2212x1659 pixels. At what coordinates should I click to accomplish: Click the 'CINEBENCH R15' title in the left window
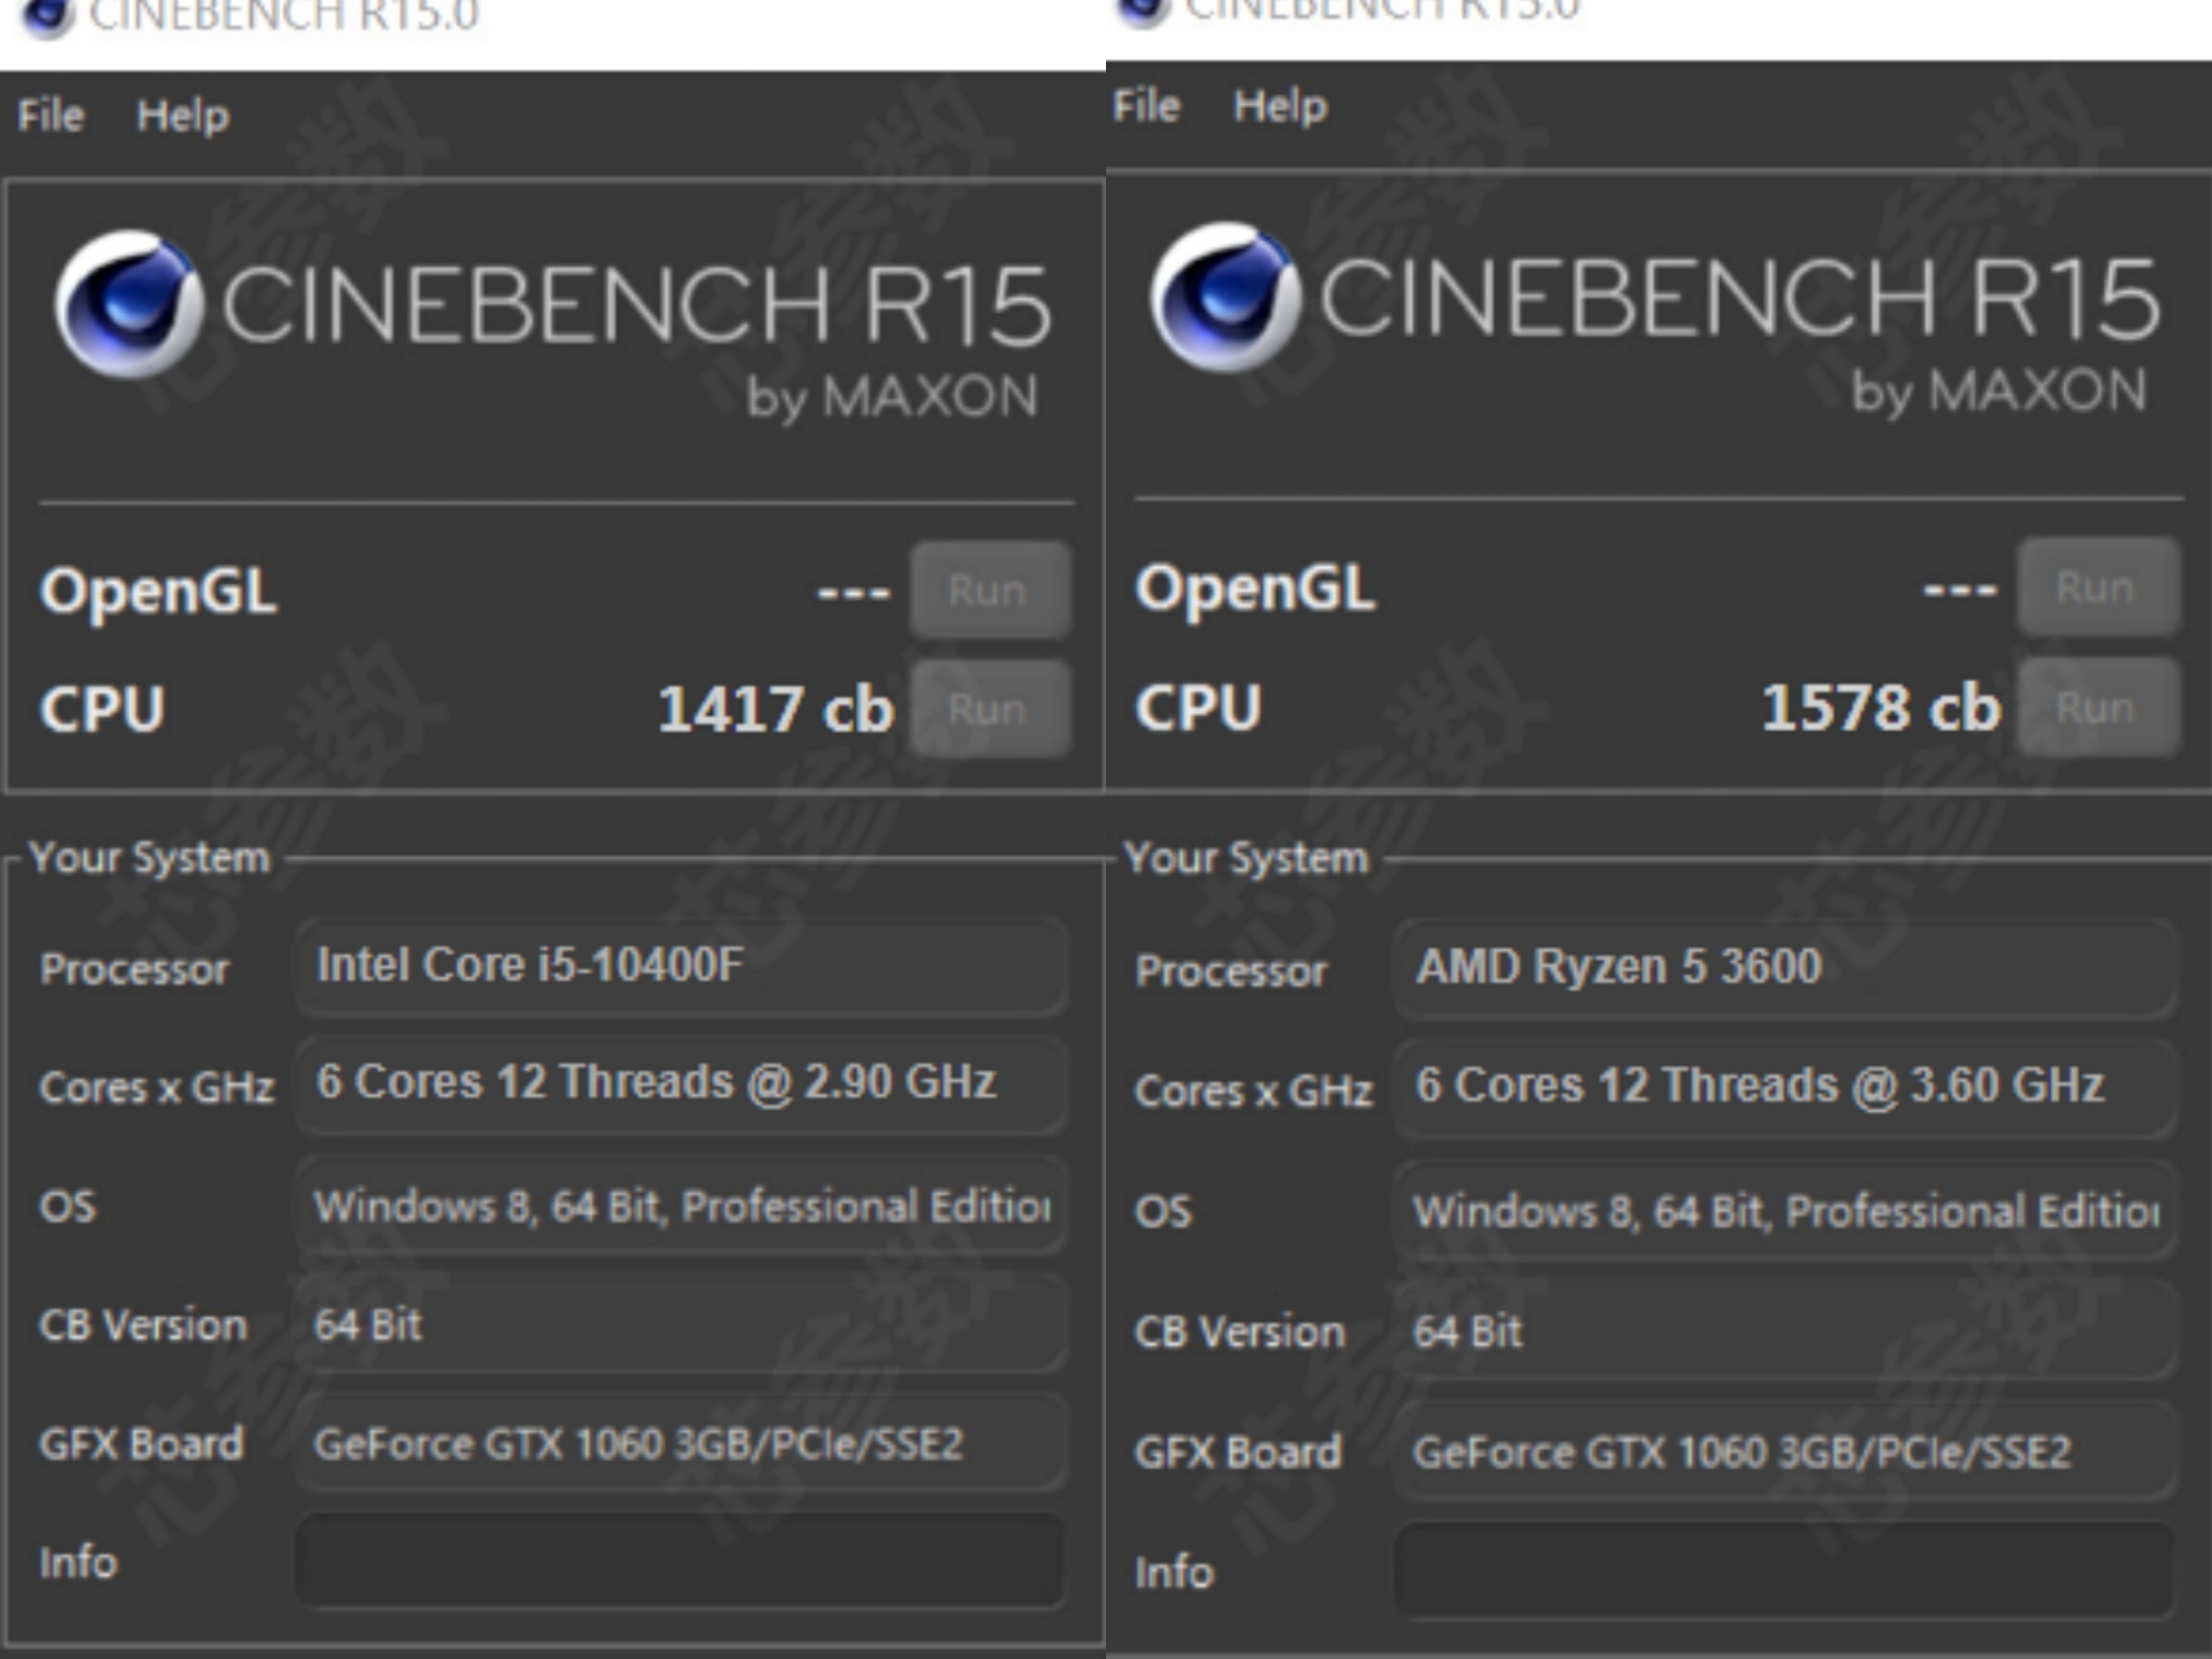(x=636, y=305)
